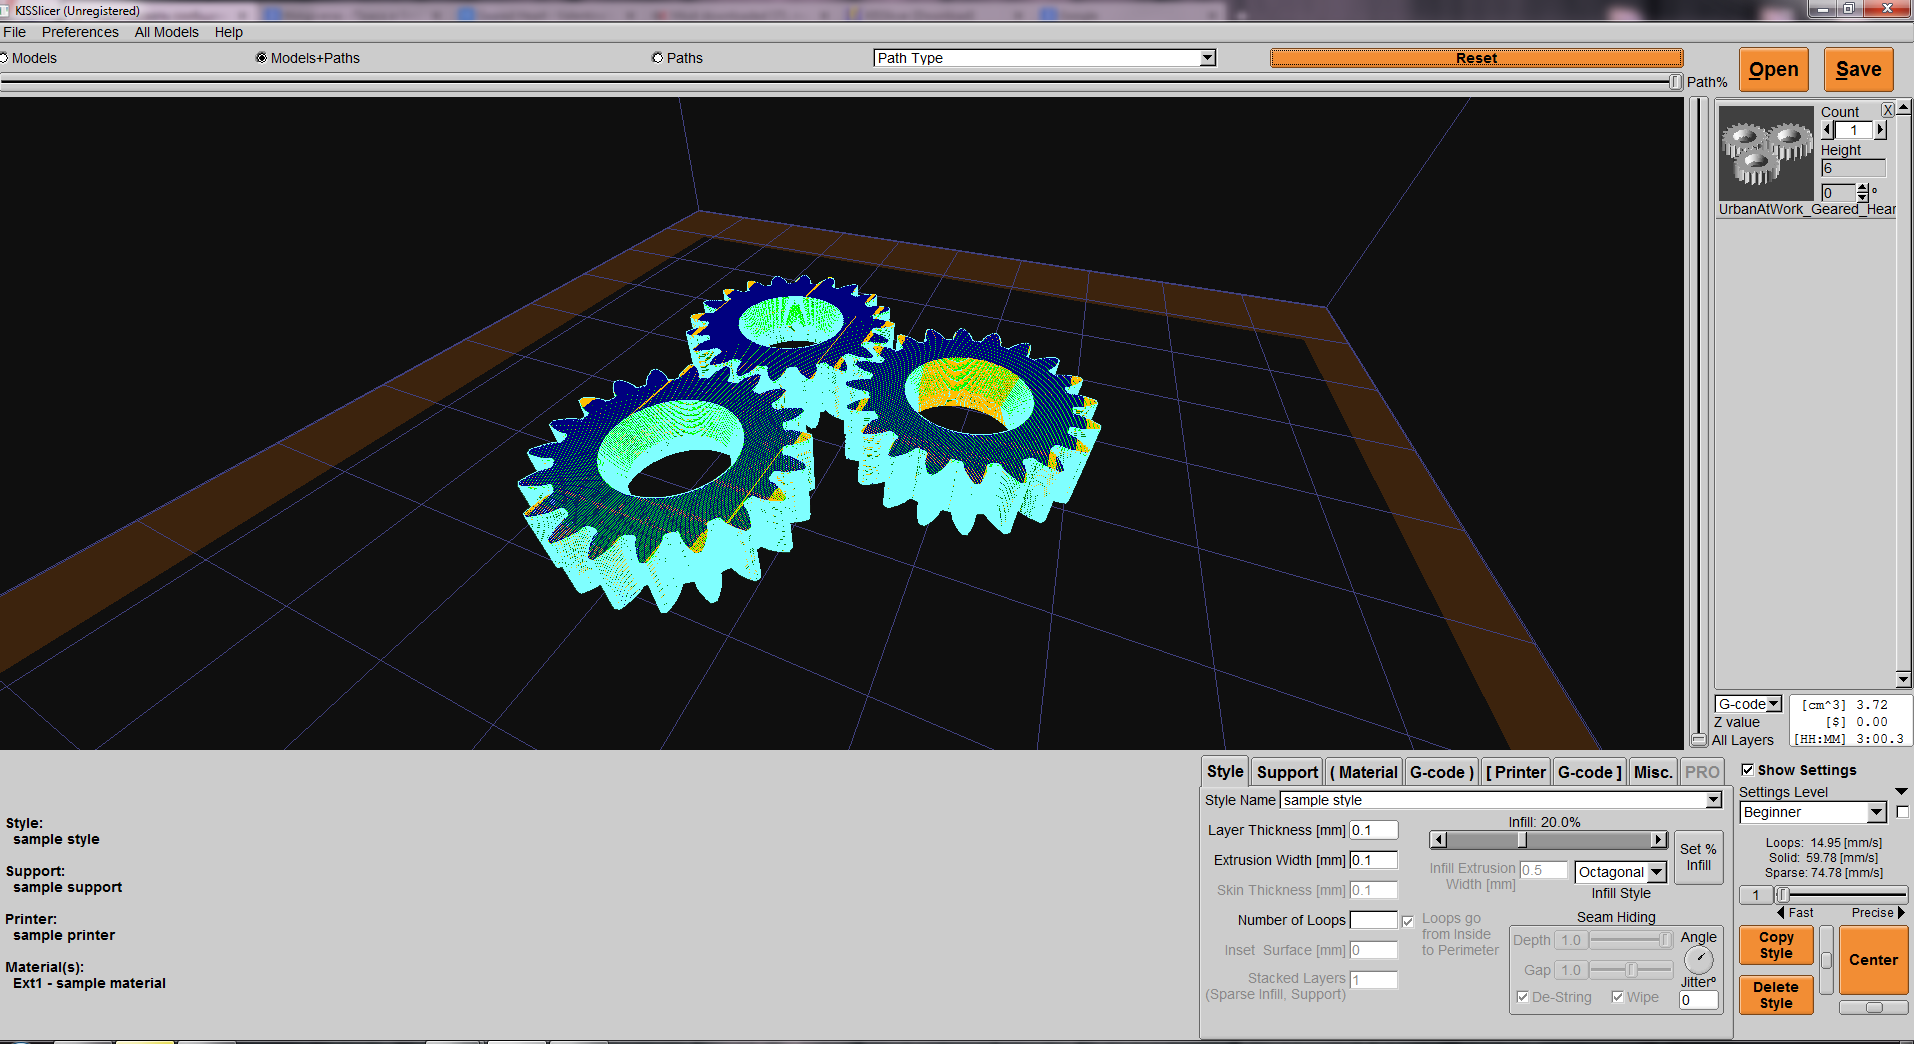
Task: Click the horizontal slider below Center button
Action: coord(1874,1008)
